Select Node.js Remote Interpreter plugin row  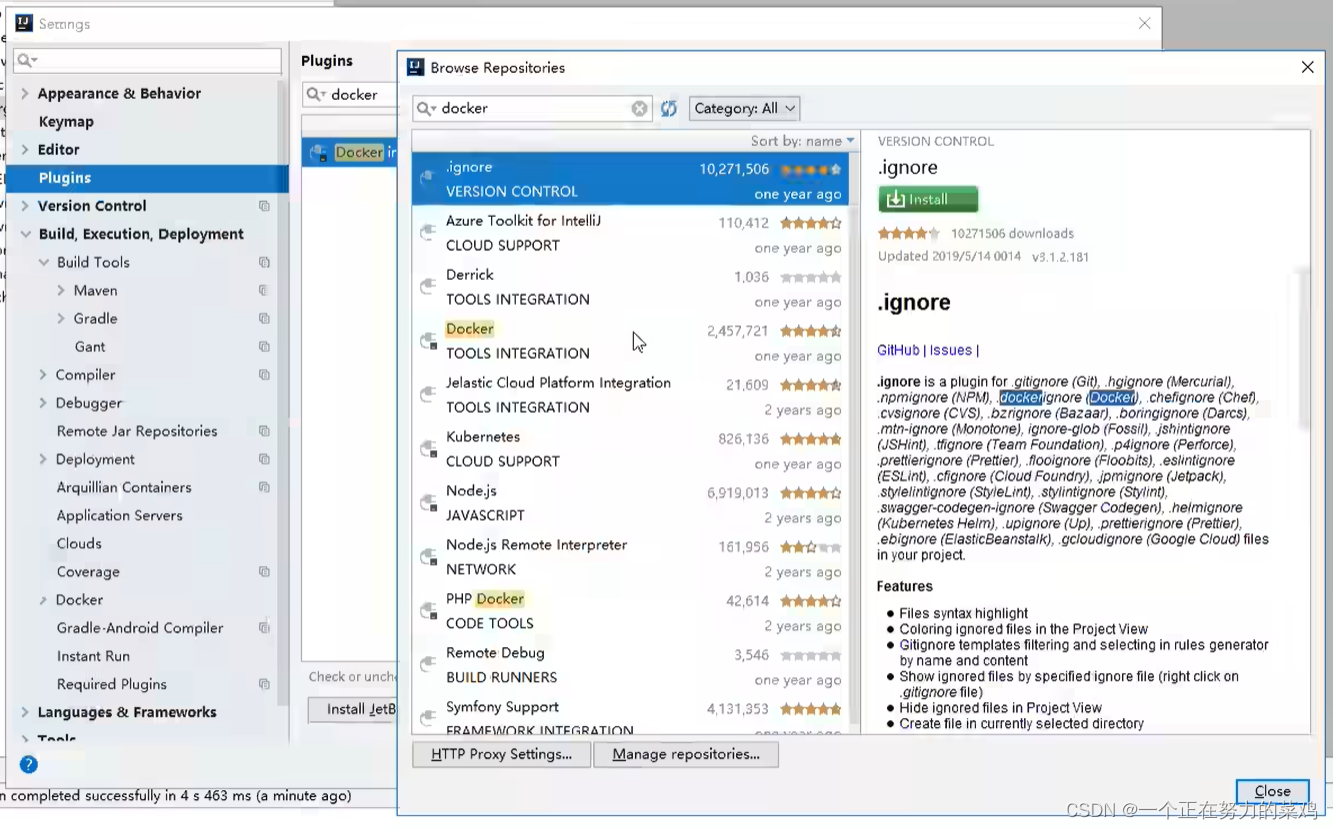pos(630,556)
